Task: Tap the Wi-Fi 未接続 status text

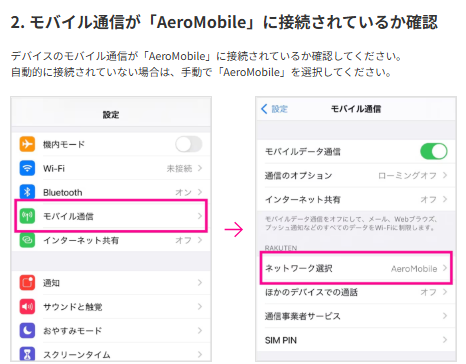Action: click(x=179, y=168)
